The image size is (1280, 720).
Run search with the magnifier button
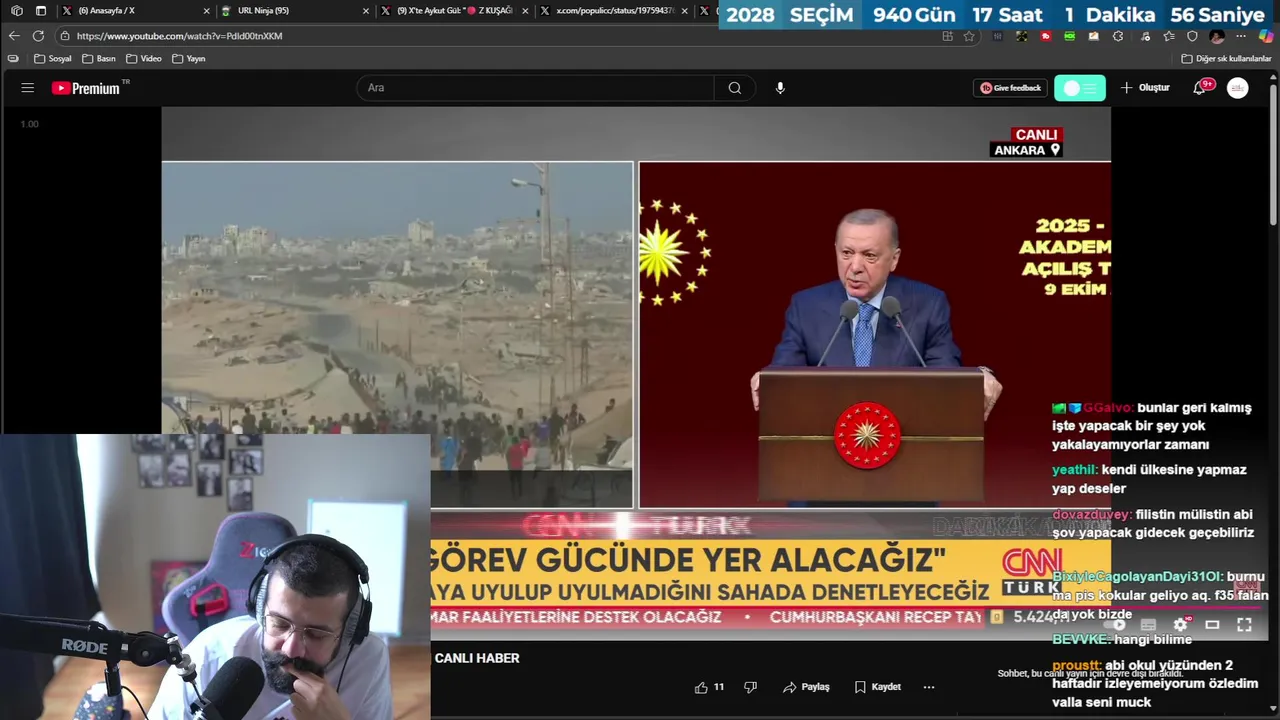tap(735, 88)
